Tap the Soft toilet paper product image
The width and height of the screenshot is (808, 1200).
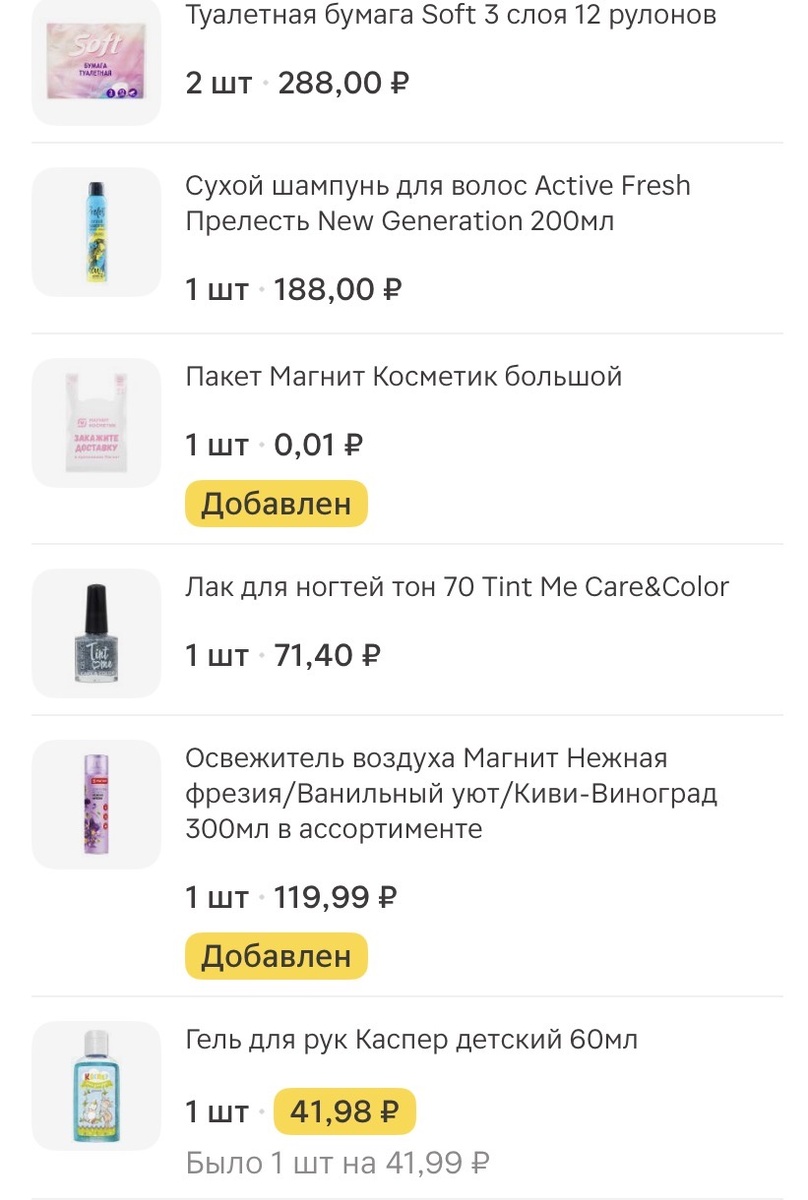pos(96,62)
